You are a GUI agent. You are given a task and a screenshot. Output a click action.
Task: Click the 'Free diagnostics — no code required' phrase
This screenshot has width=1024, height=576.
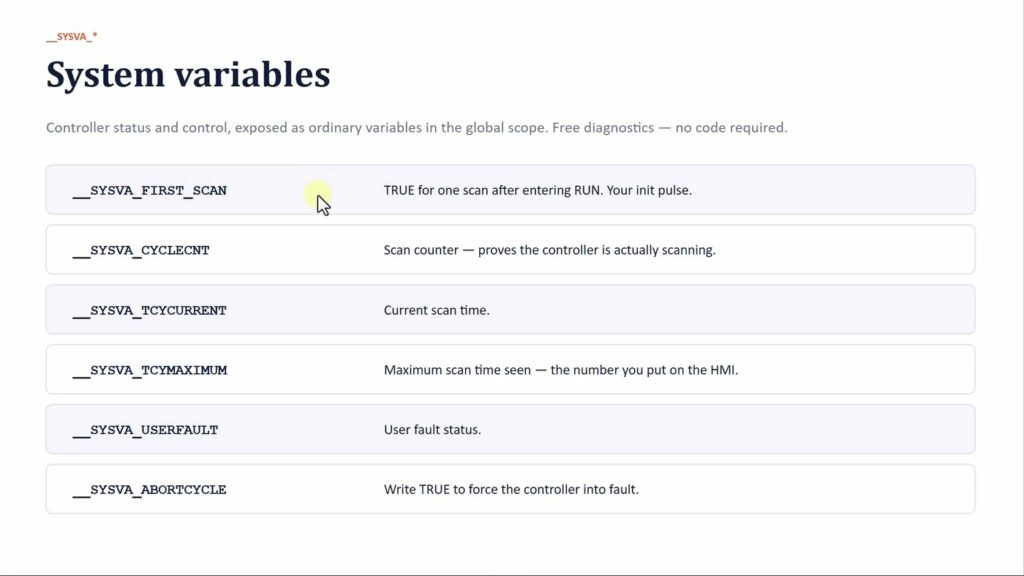(x=669, y=127)
